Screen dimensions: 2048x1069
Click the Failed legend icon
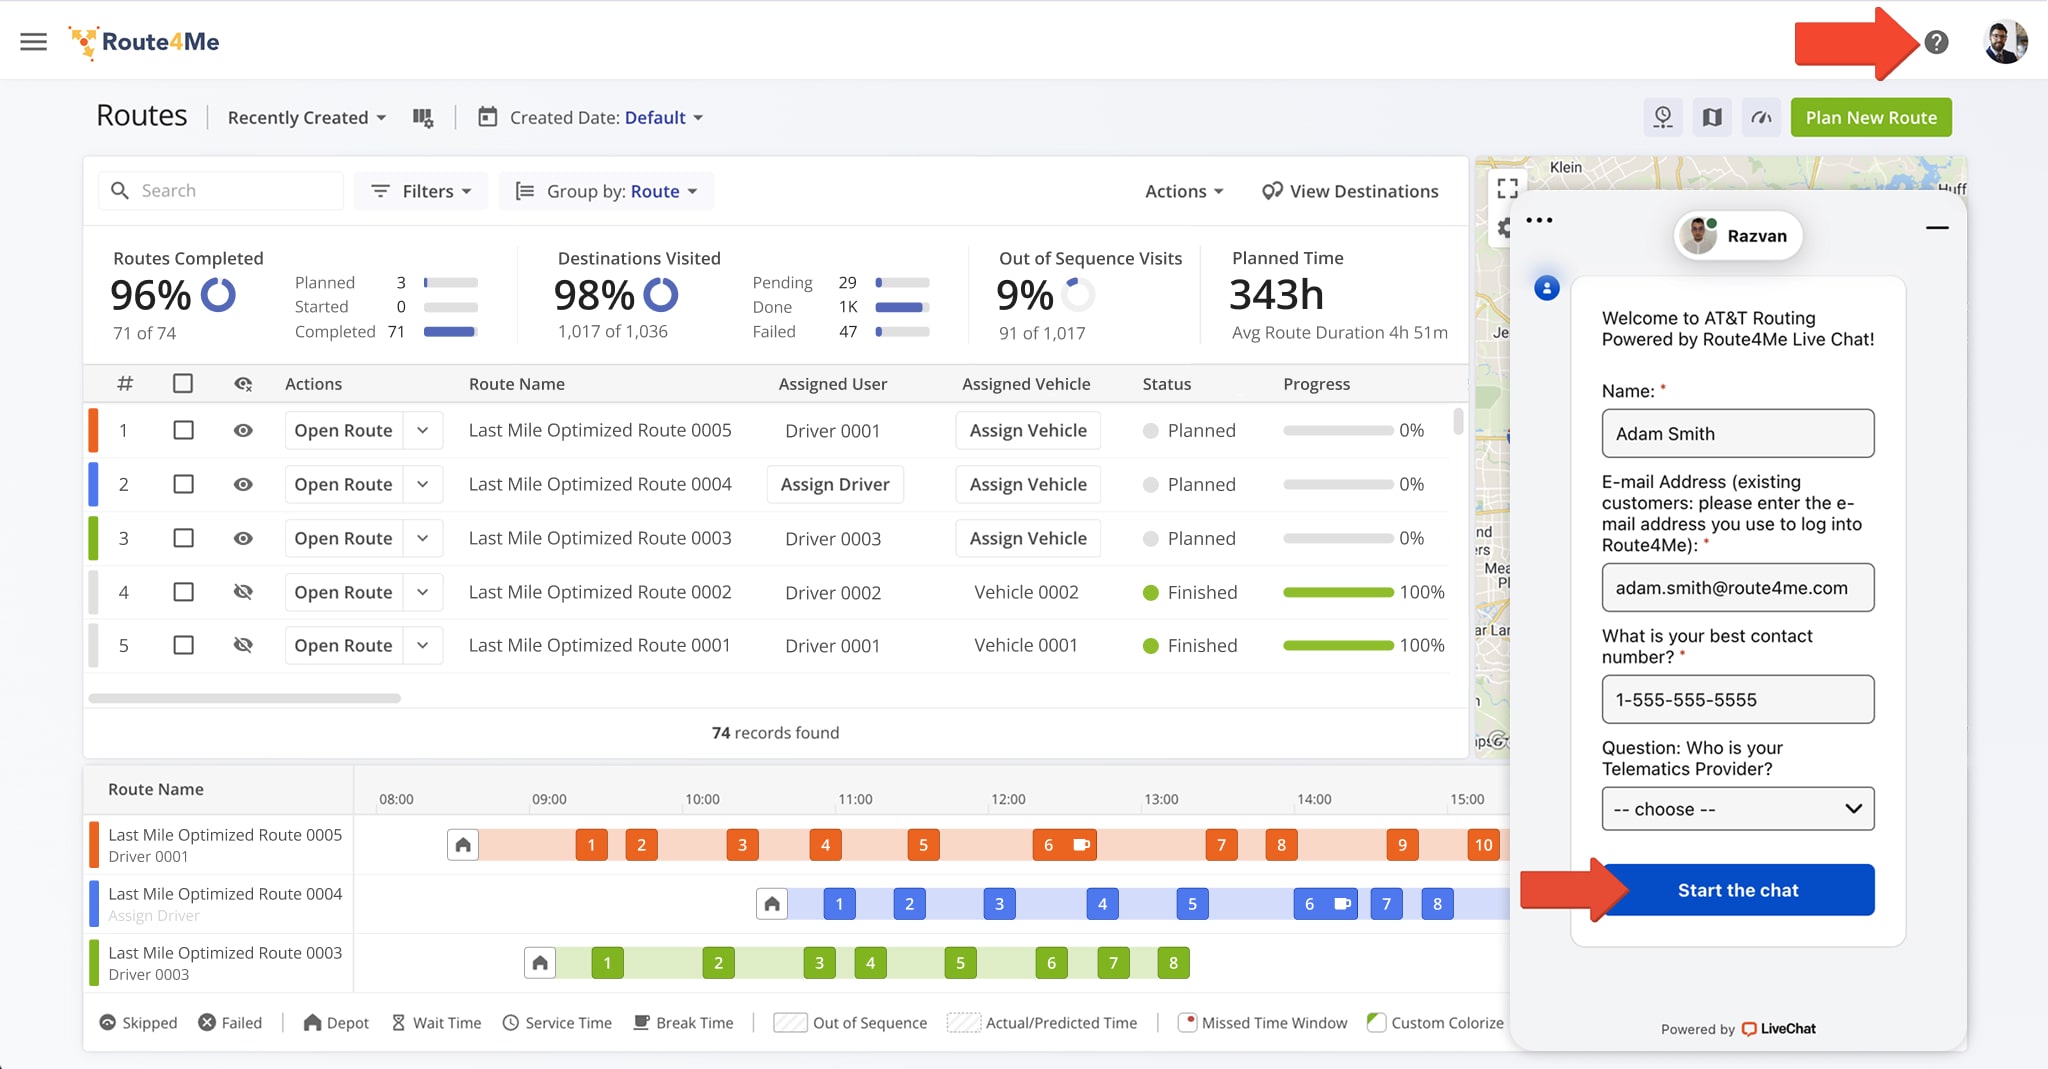(x=207, y=1022)
